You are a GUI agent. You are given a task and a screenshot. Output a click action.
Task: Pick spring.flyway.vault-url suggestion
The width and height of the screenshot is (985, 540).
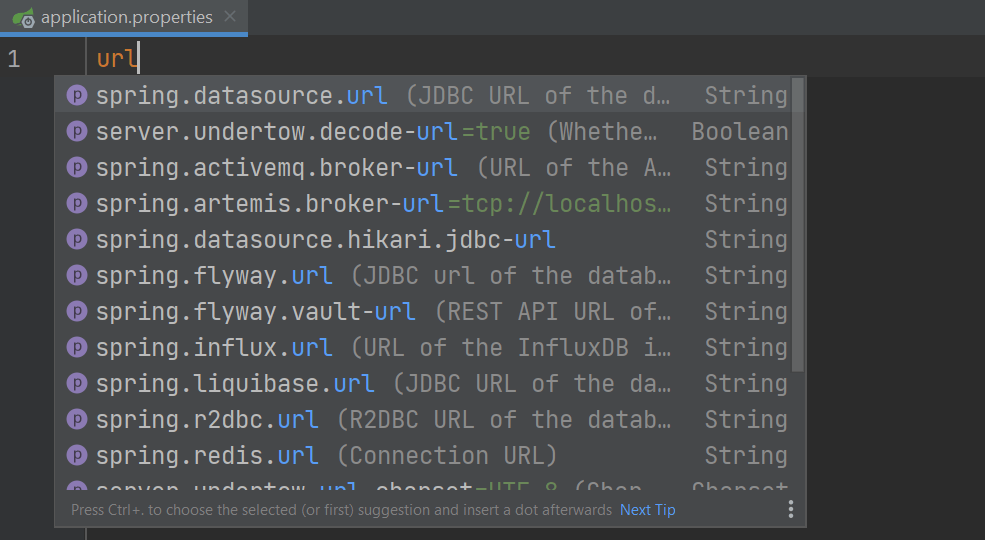click(x=255, y=312)
